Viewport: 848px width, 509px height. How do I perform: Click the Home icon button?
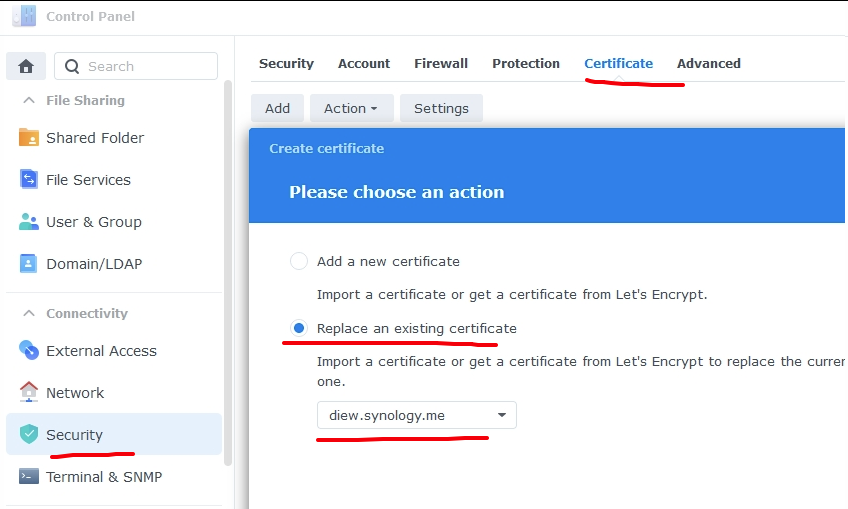pyautogui.click(x=26, y=66)
